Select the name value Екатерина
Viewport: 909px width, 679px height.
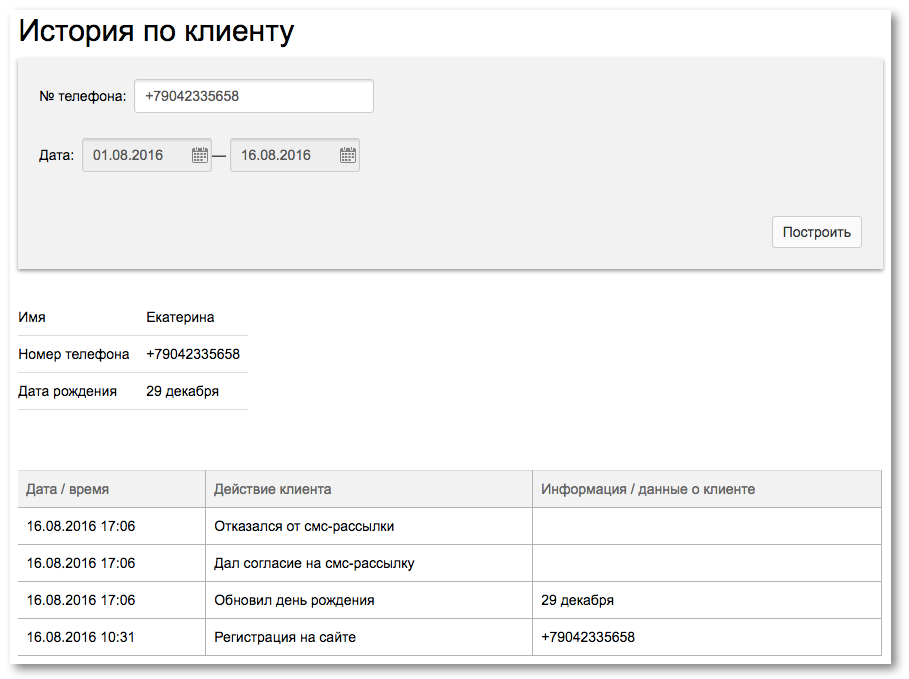(180, 317)
